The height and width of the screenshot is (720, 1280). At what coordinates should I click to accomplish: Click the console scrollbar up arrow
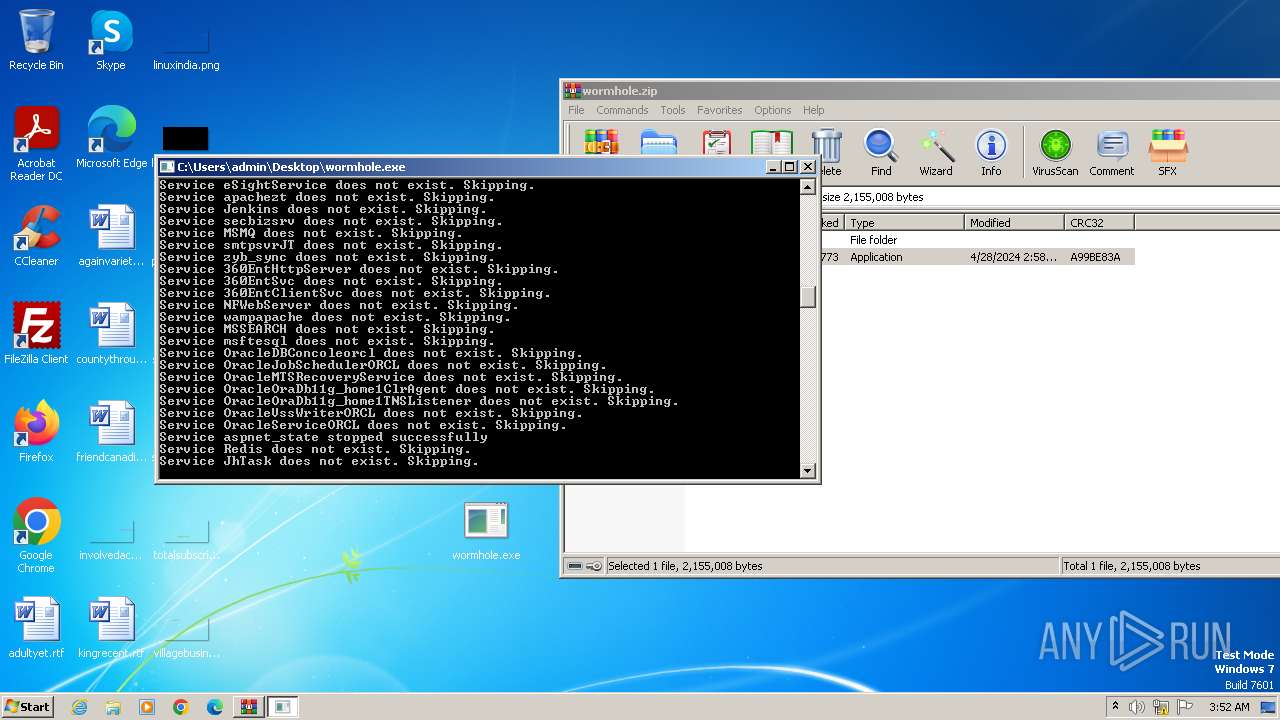pos(808,186)
